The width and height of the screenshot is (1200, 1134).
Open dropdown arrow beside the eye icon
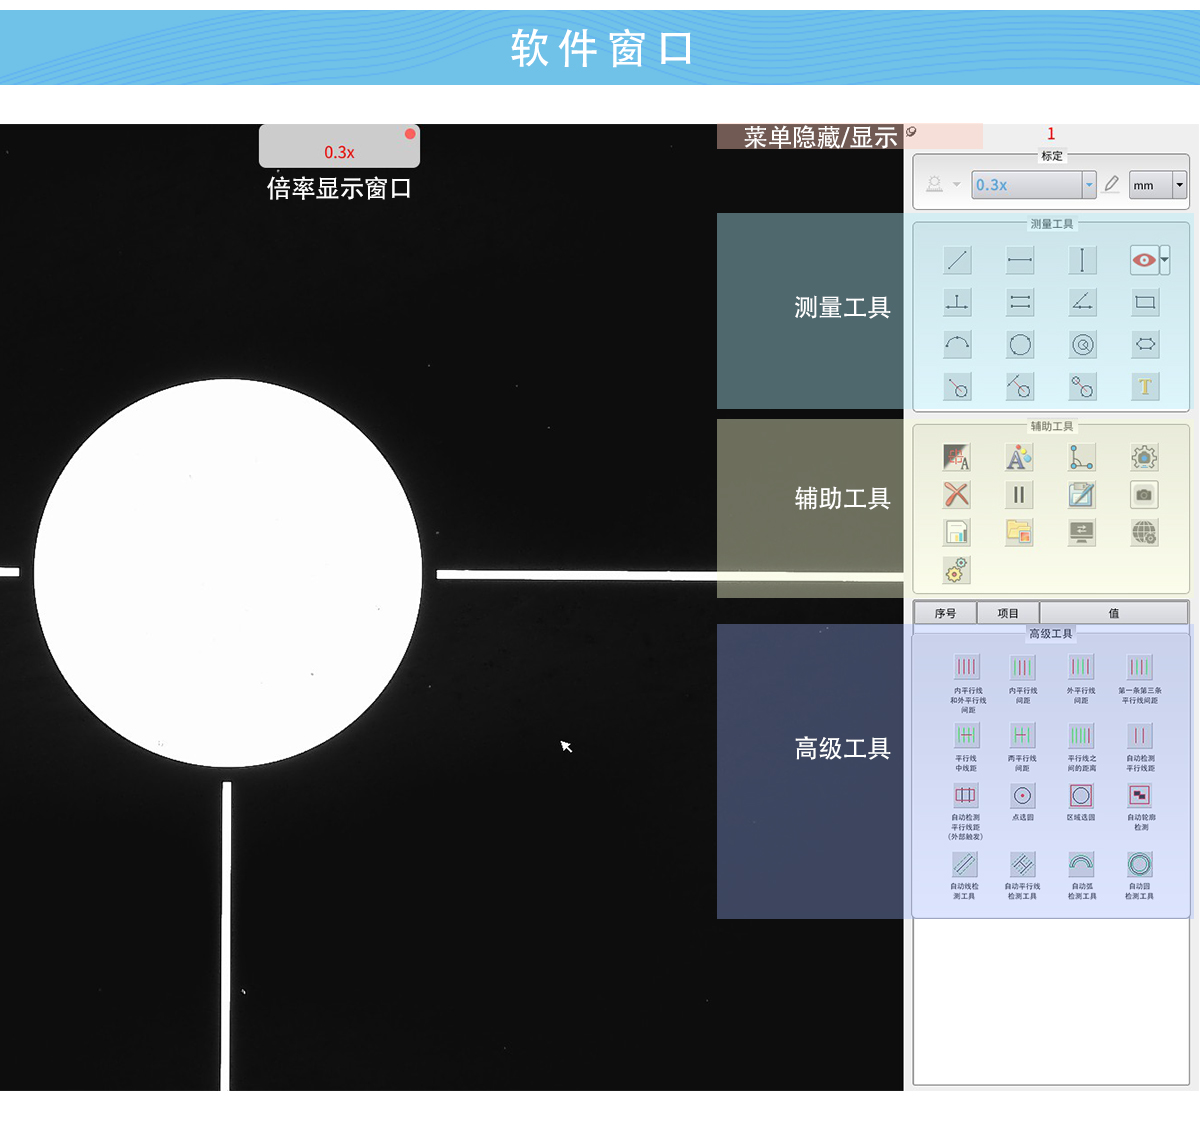click(1165, 260)
